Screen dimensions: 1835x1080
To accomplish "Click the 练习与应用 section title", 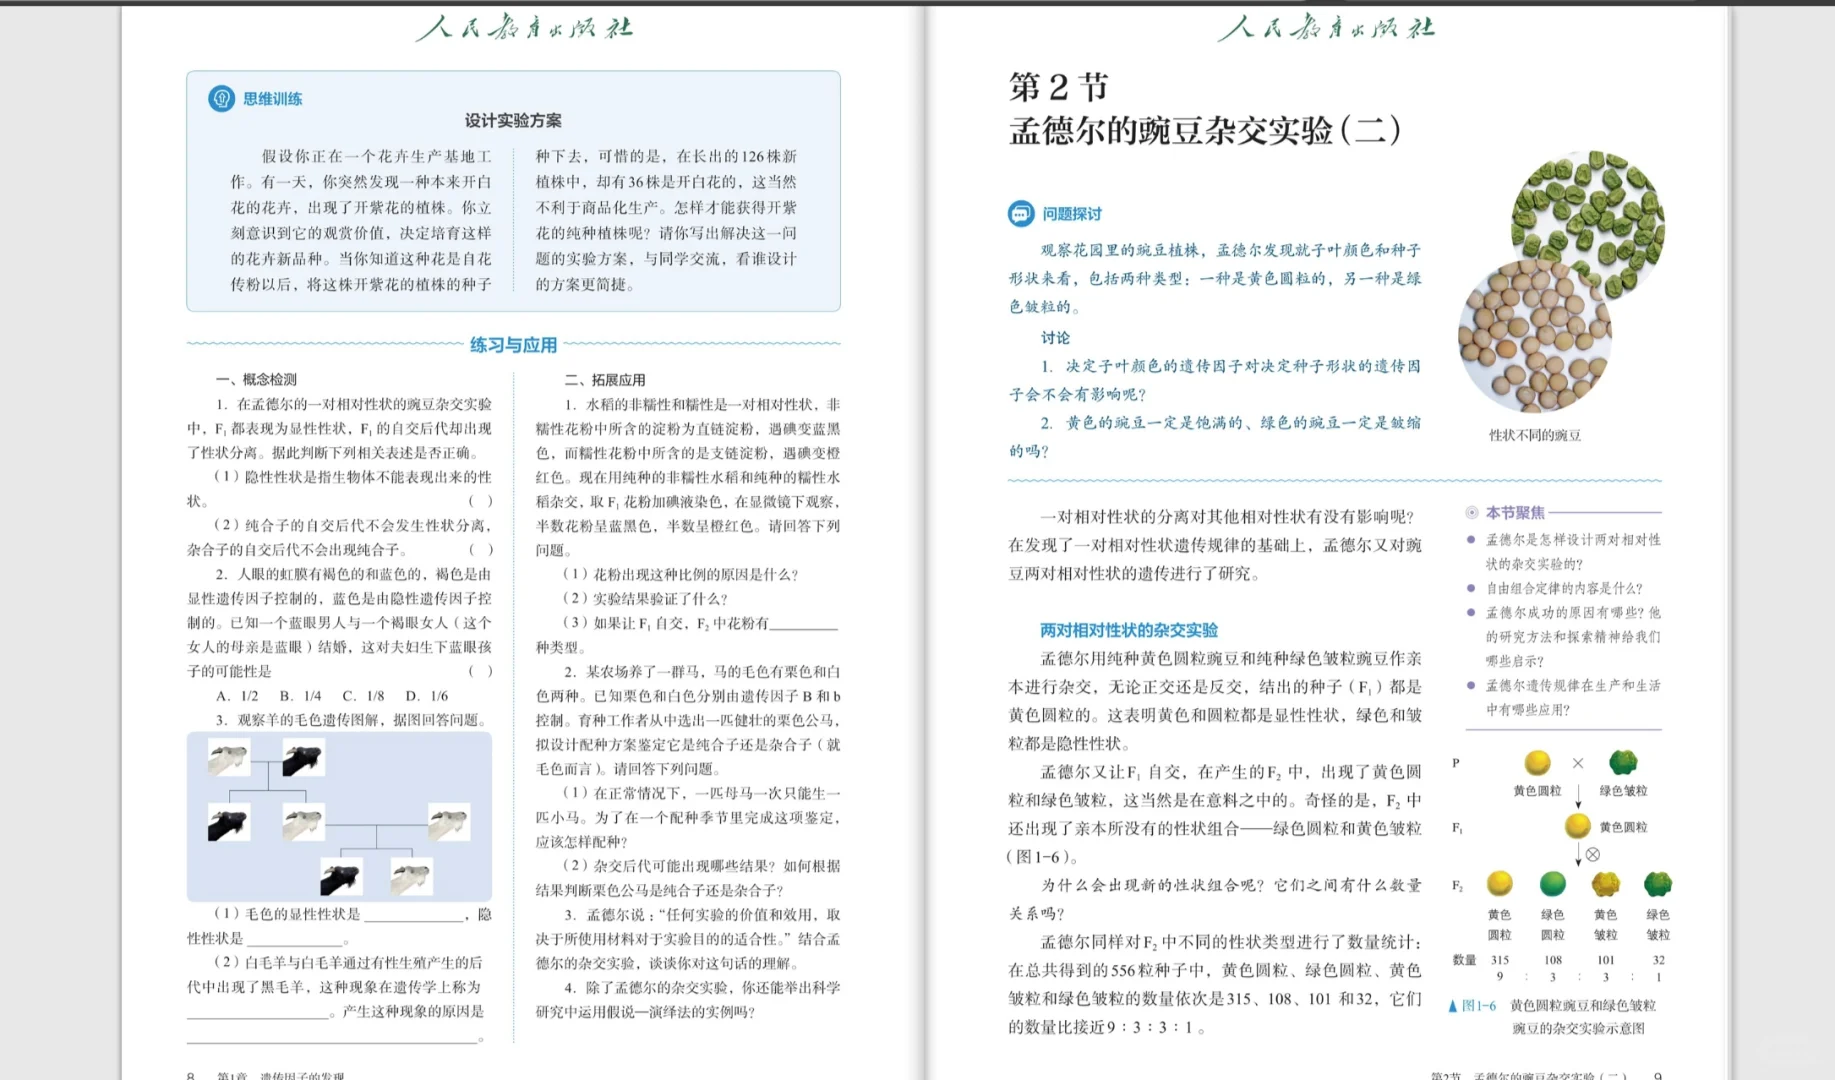I will [513, 345].
